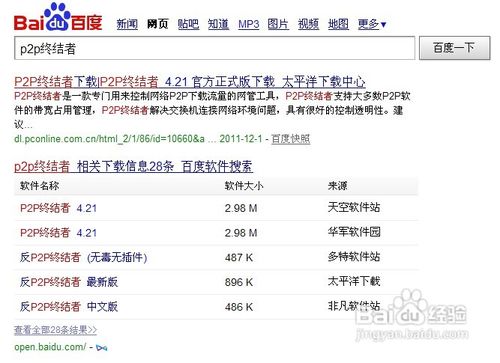This screenshot has width=500, height=363.
Task: Click the 太平洋下载 source cell
Action: point(354,281)
